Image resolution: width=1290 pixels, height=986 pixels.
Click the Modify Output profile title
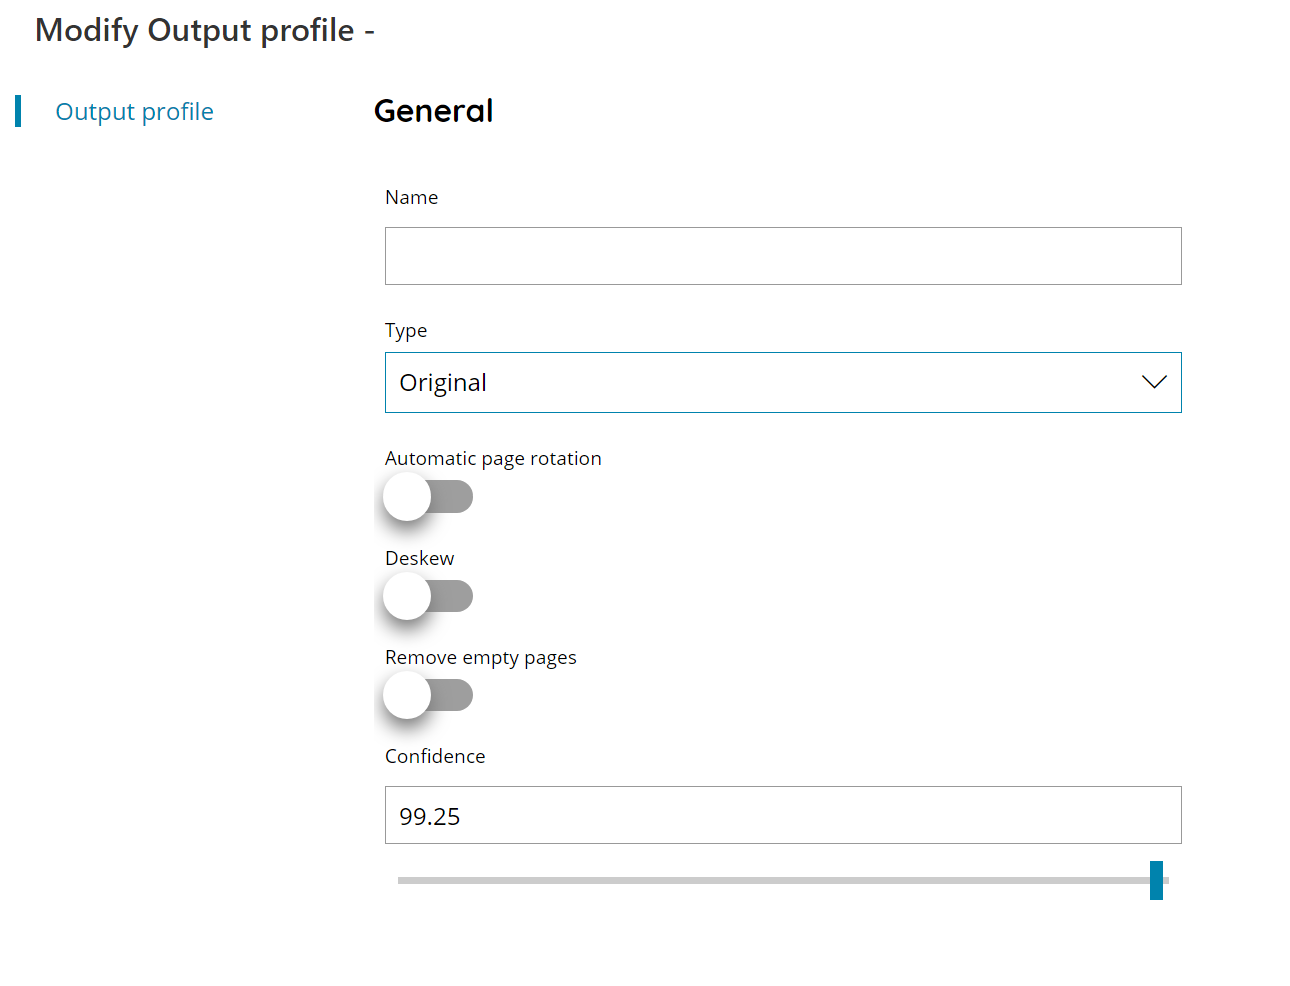point(205,30)
